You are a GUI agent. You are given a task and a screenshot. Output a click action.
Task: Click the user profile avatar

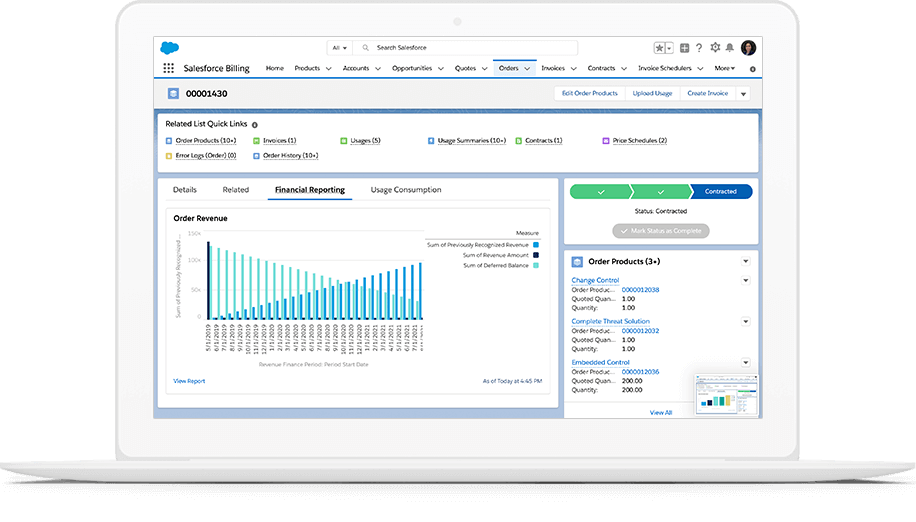click(748, 48)
